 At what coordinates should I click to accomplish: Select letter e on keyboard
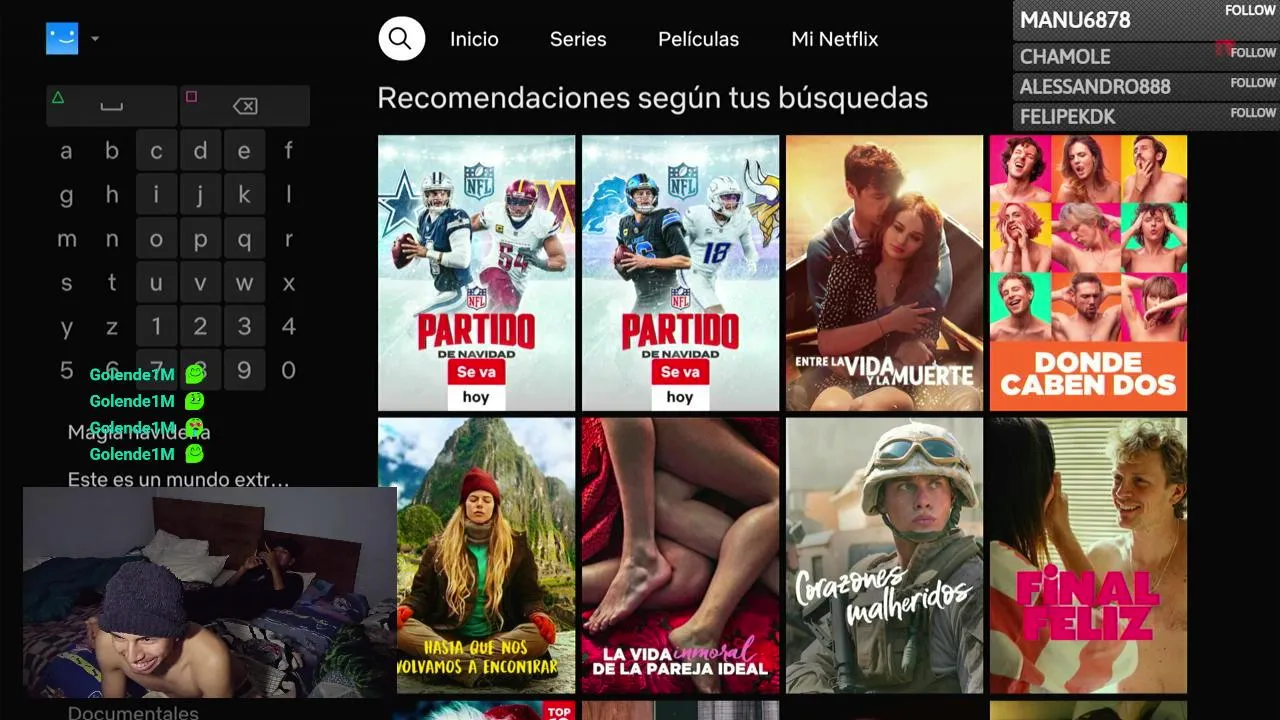coord(244,151)
